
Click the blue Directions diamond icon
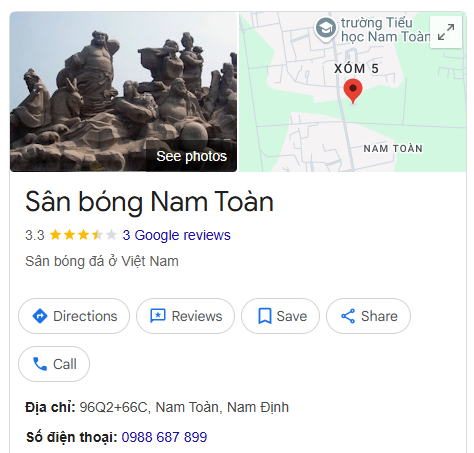(40, 316)
